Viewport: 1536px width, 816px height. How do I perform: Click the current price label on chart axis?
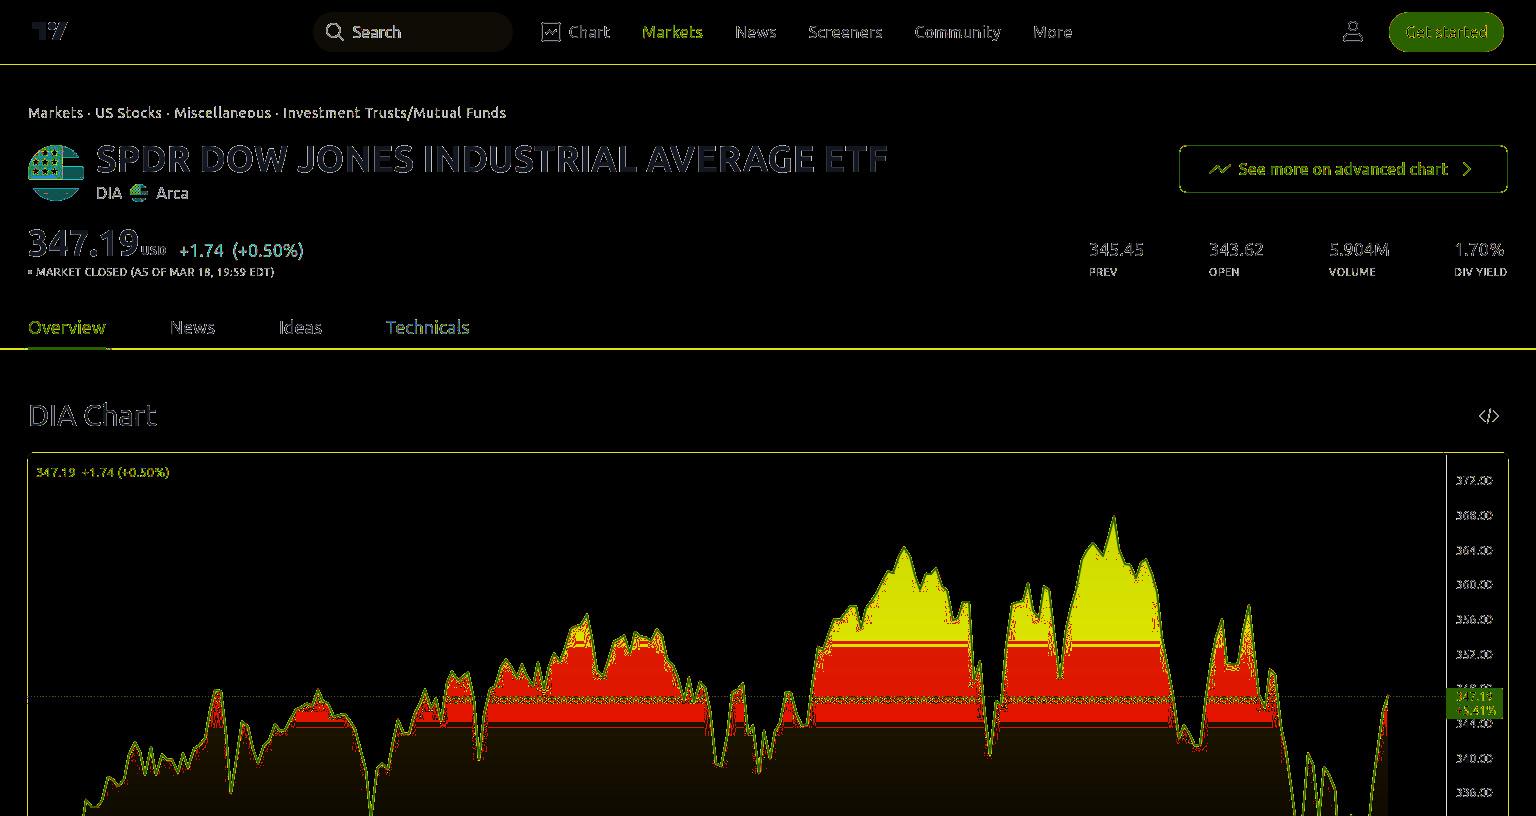[x=1474, y=703]
